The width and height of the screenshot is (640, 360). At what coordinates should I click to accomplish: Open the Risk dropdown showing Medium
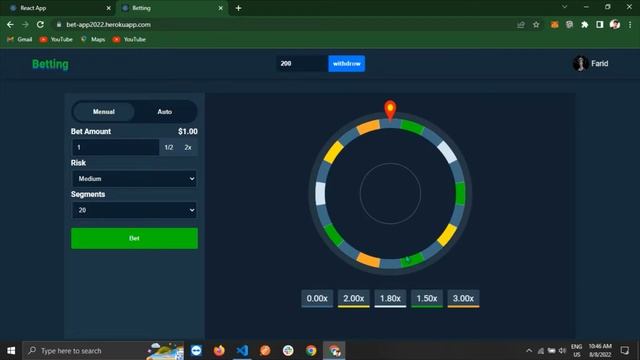point(134,179)
